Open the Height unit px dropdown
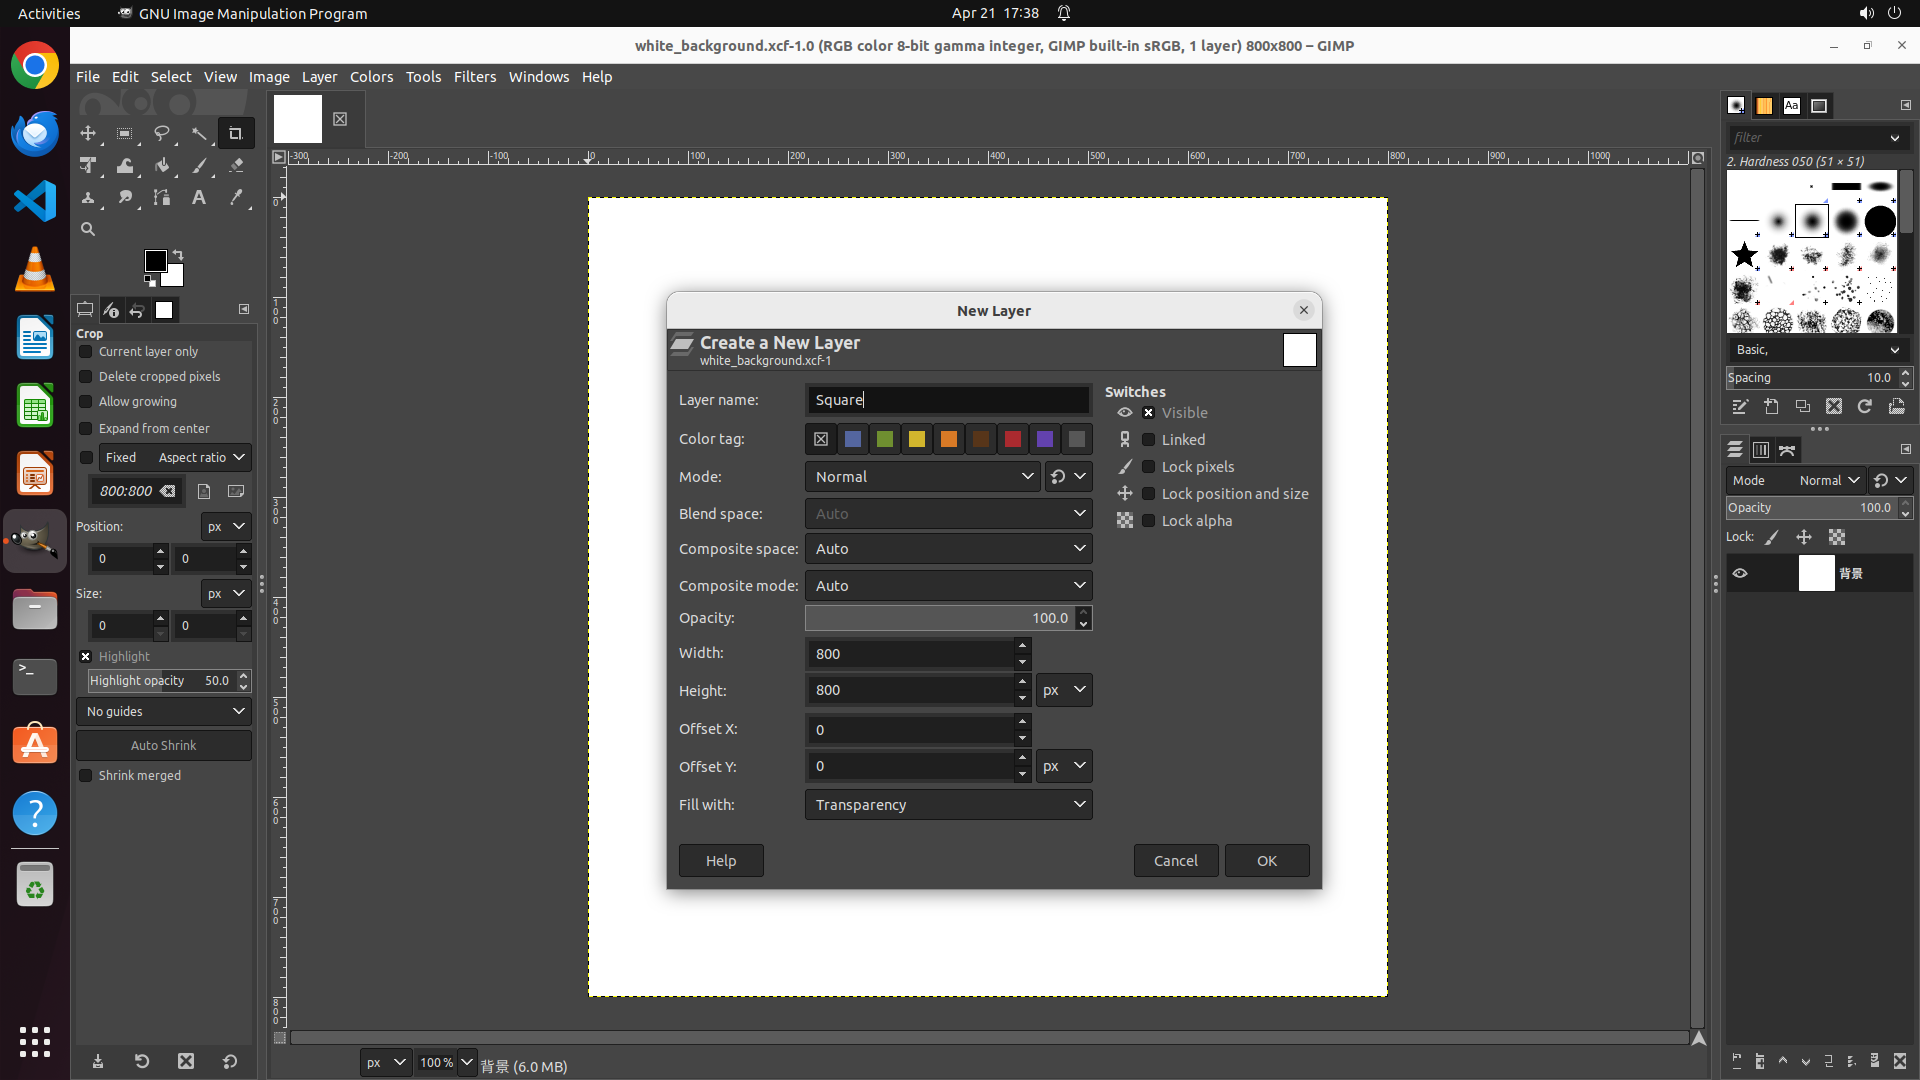 coord(1064,690)
